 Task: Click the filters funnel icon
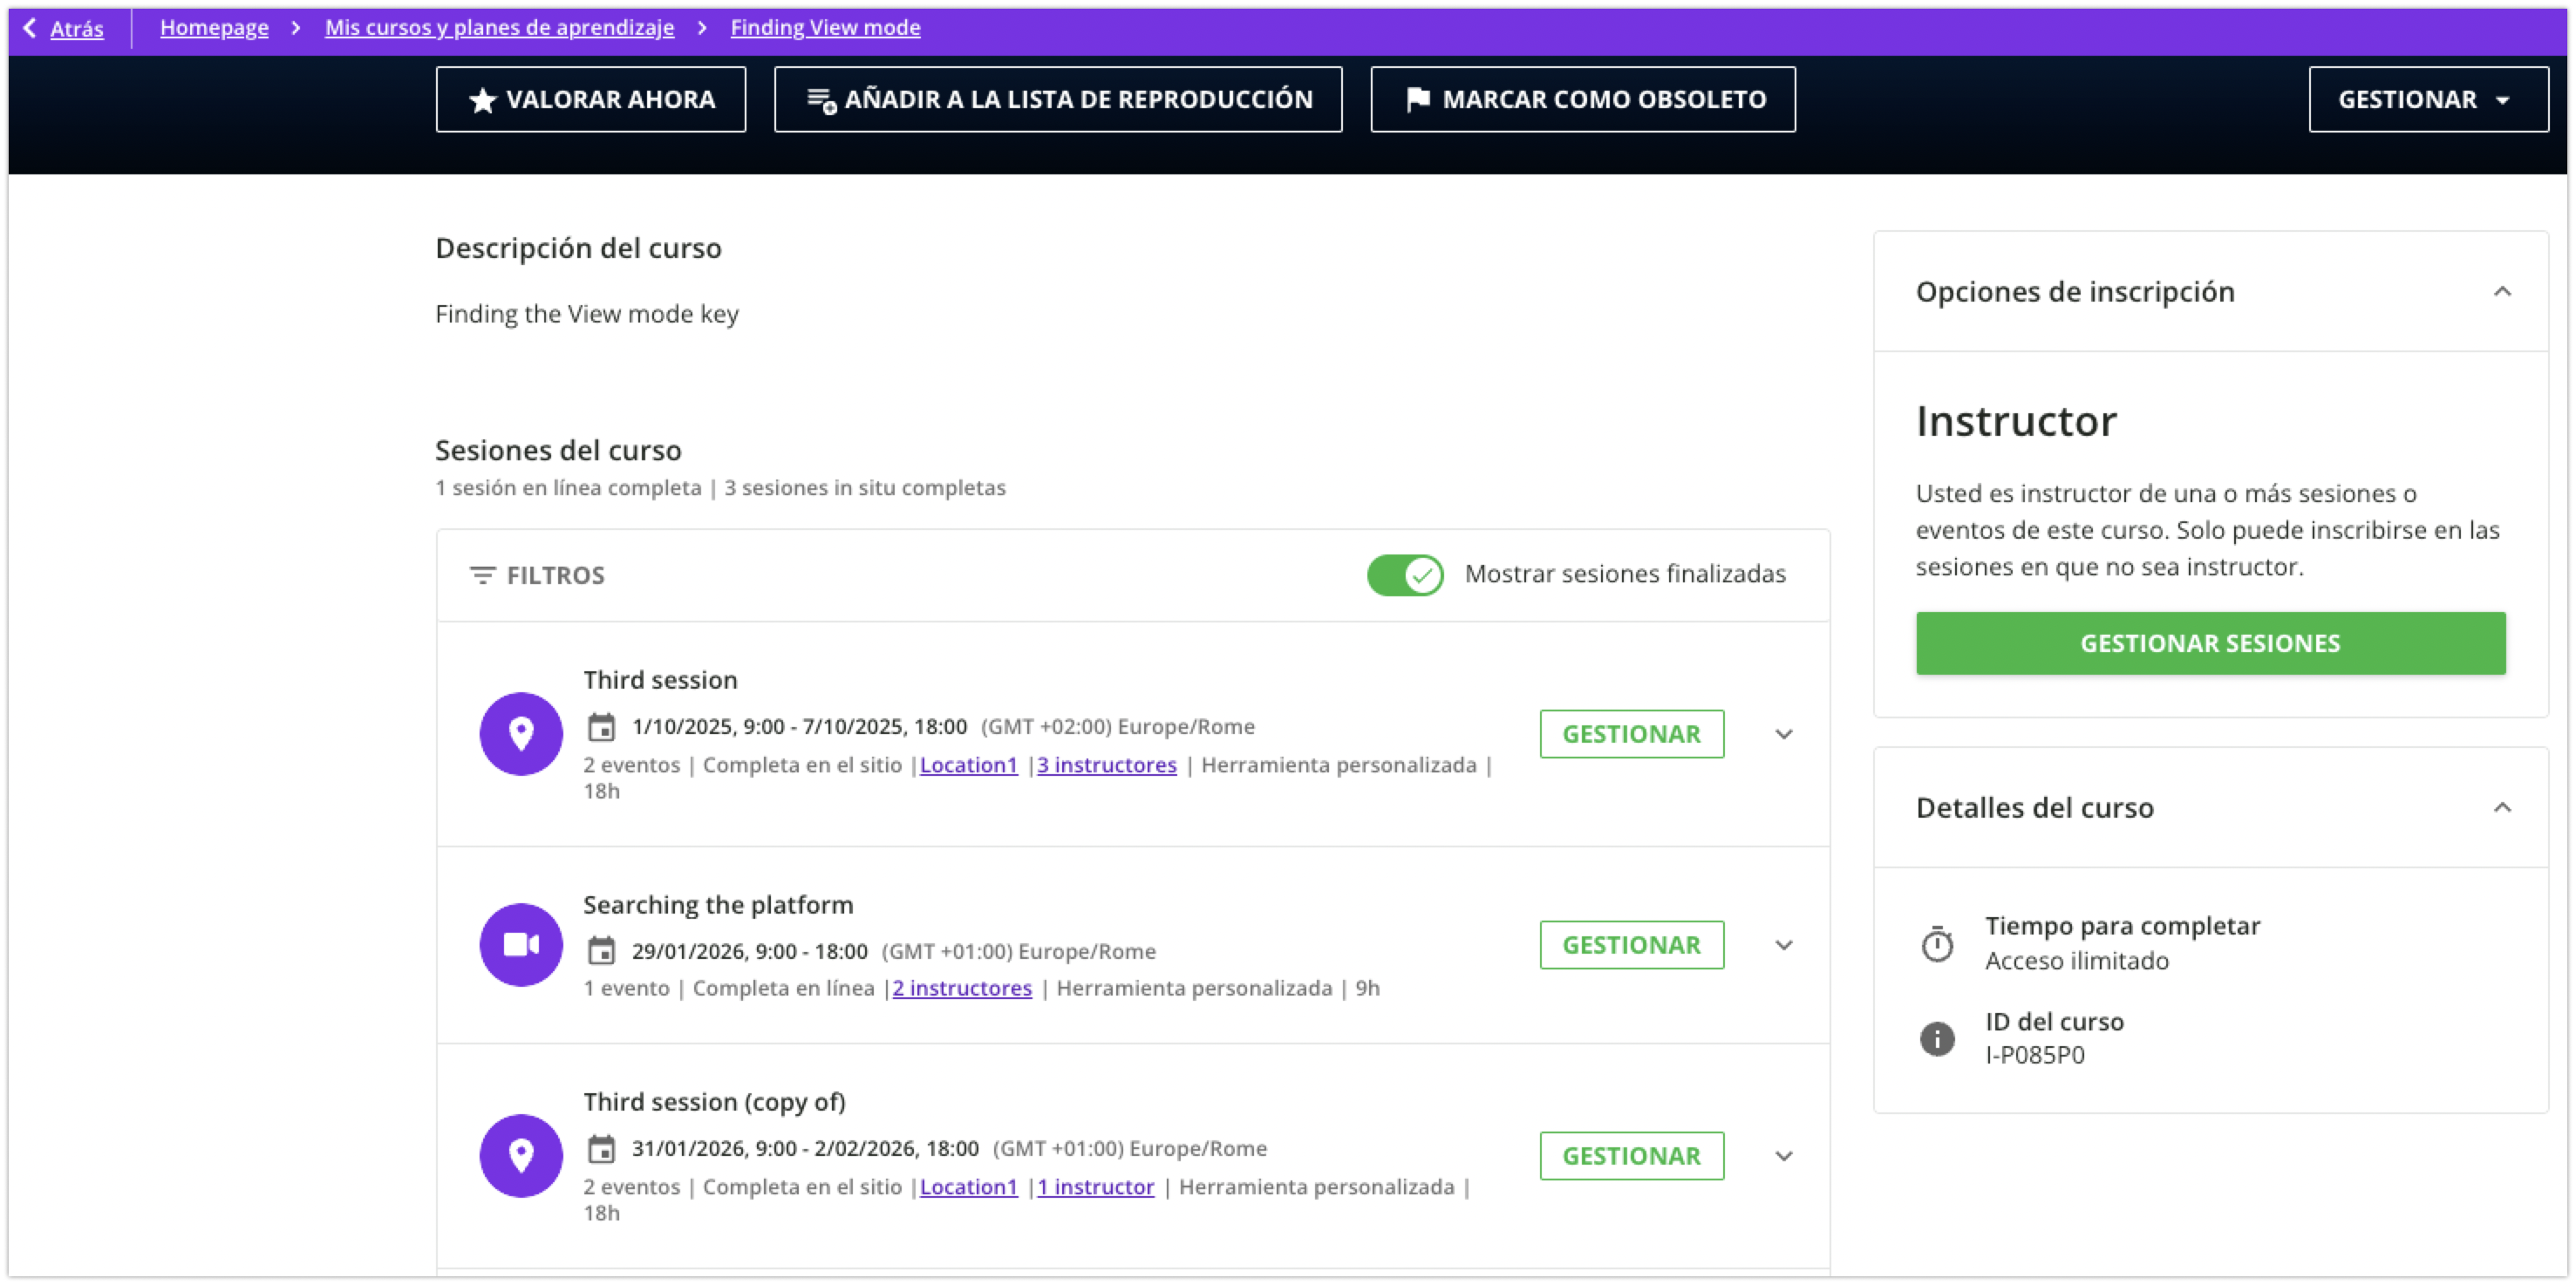coord(481,575)
